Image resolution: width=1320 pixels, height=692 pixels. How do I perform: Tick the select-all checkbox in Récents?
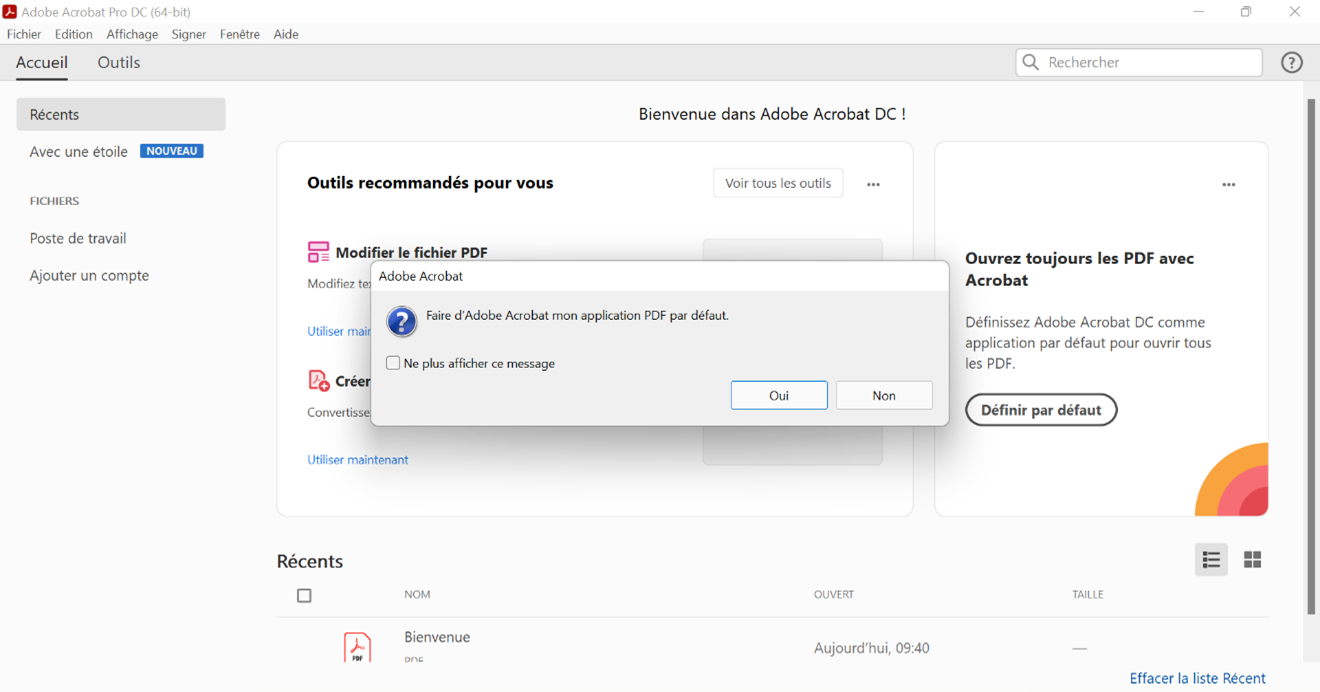click(304, 595)
